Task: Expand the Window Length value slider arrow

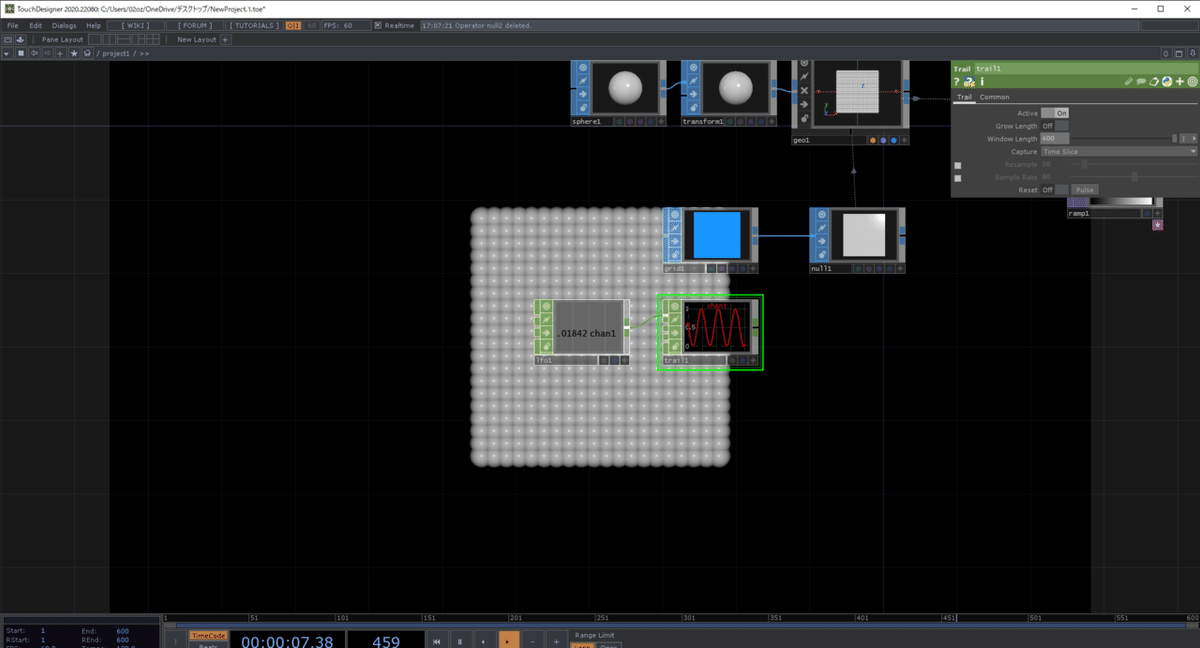Action: point(1194,138)
